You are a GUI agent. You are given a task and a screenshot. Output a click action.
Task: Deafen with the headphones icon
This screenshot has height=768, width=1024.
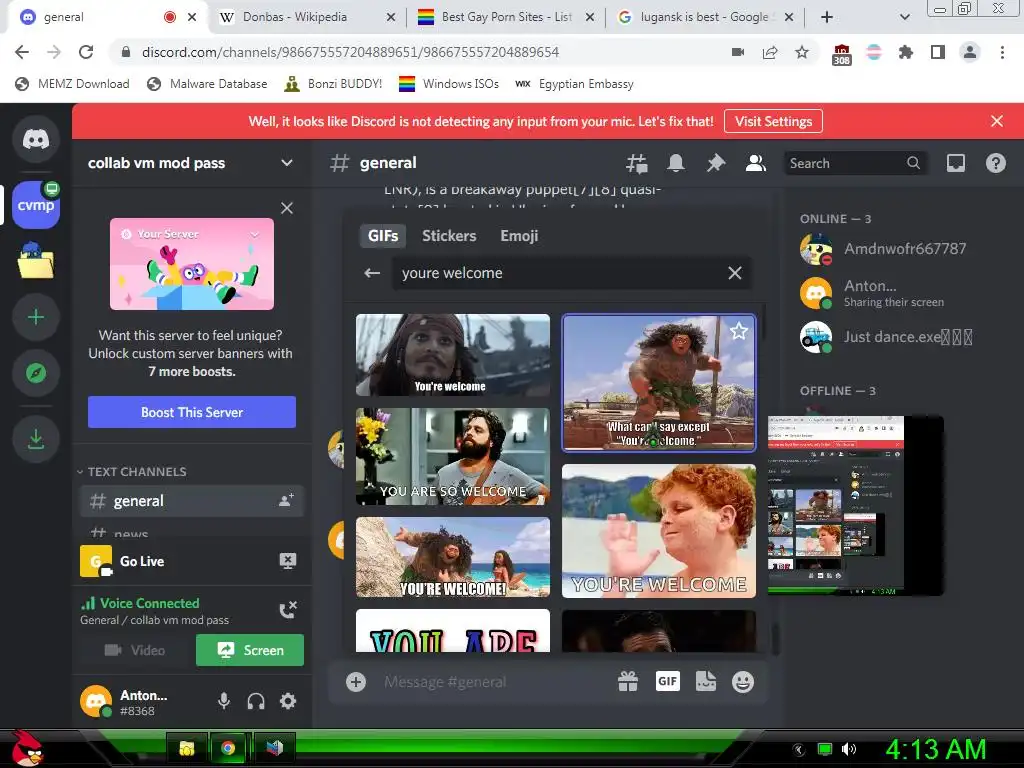pyautogui.click(x=256, y=701)
